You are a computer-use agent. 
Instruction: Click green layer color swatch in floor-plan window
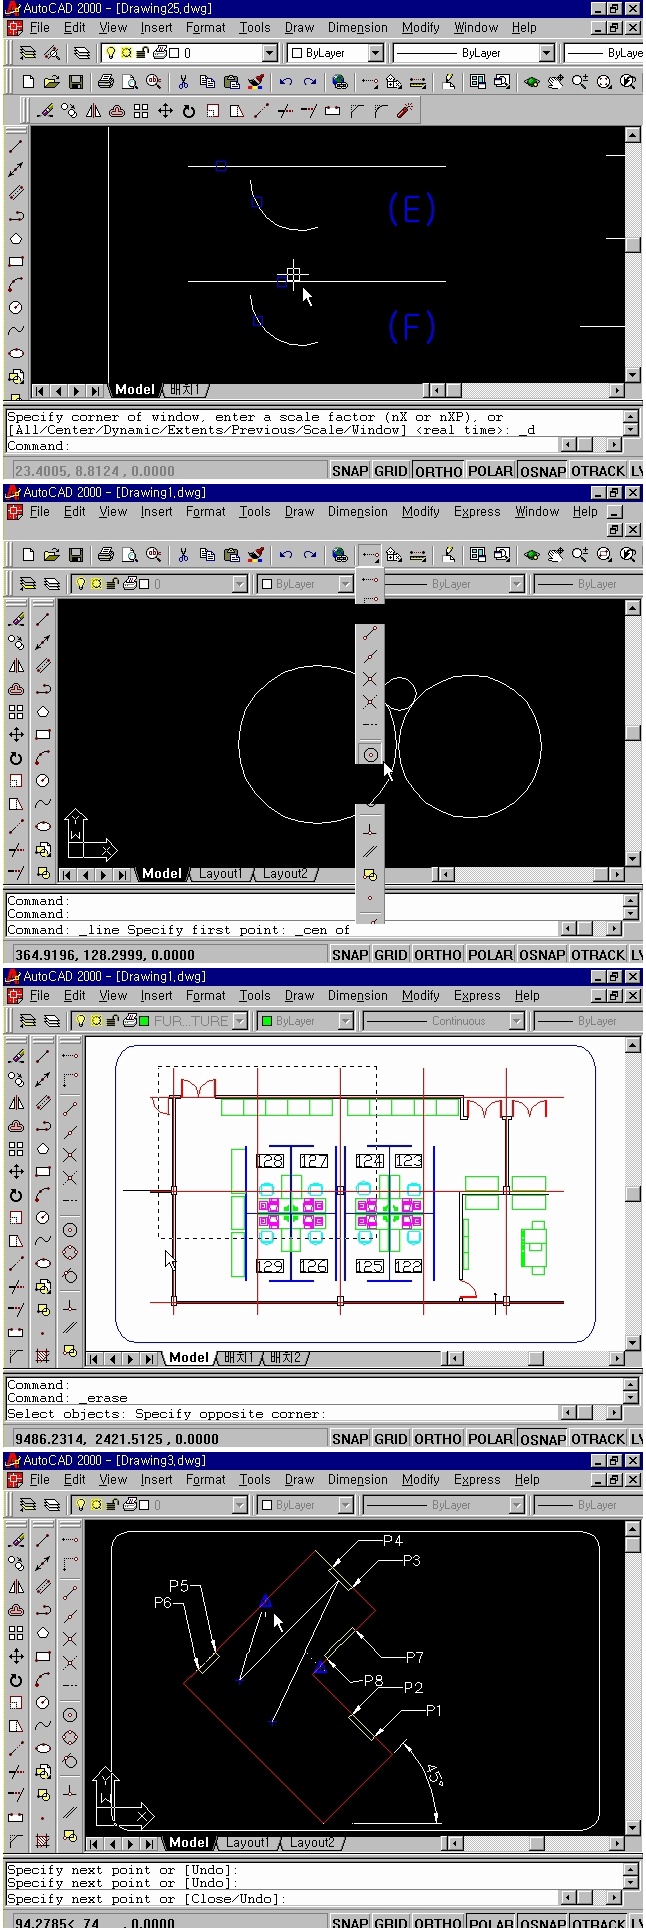(x=144, y=1021)
